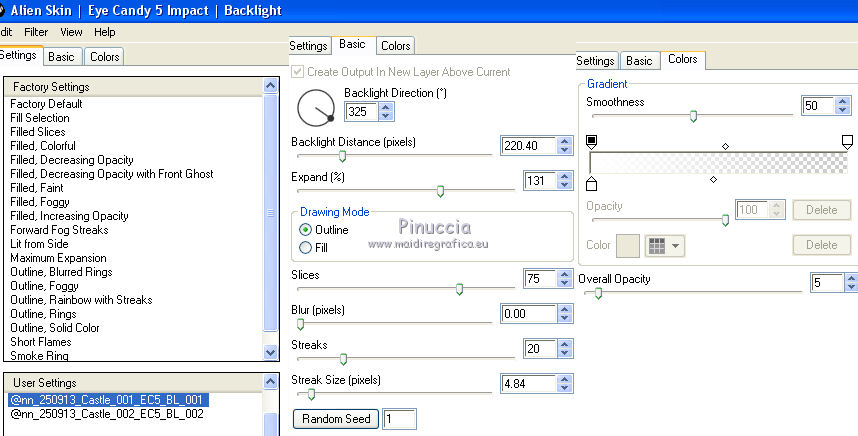
Task: Select Outline, Rainbow with Streaks preset
Action: tap(81, 300)
